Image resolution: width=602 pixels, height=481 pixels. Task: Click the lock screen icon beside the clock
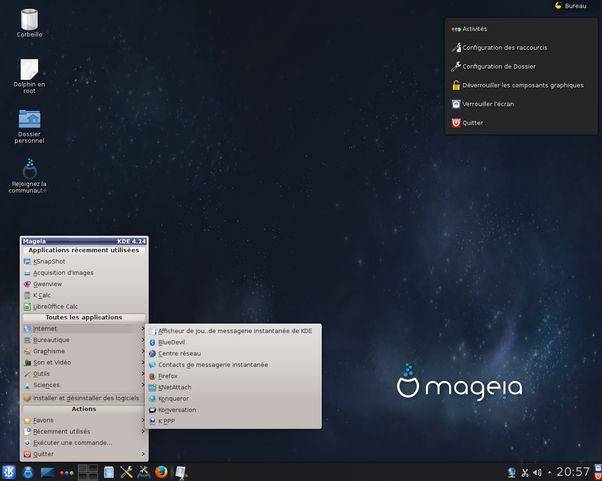coord(598,468)
